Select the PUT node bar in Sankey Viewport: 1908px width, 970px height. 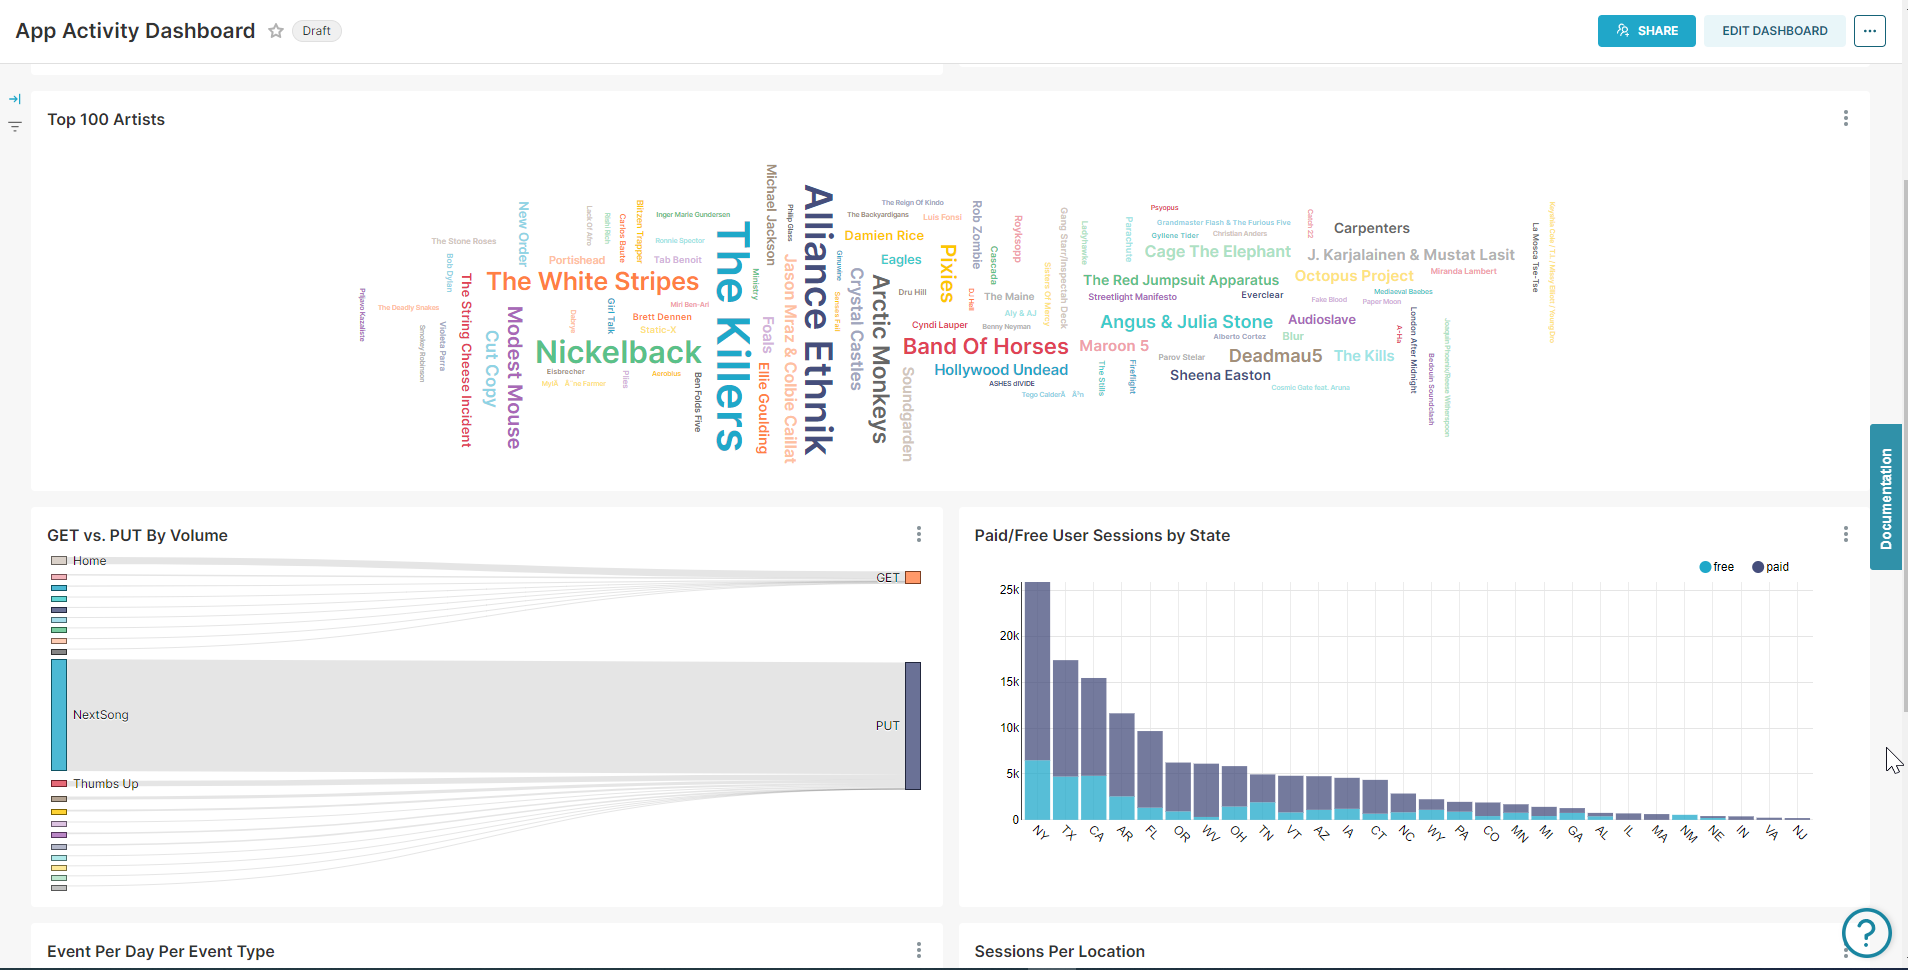tap(913, 726)
